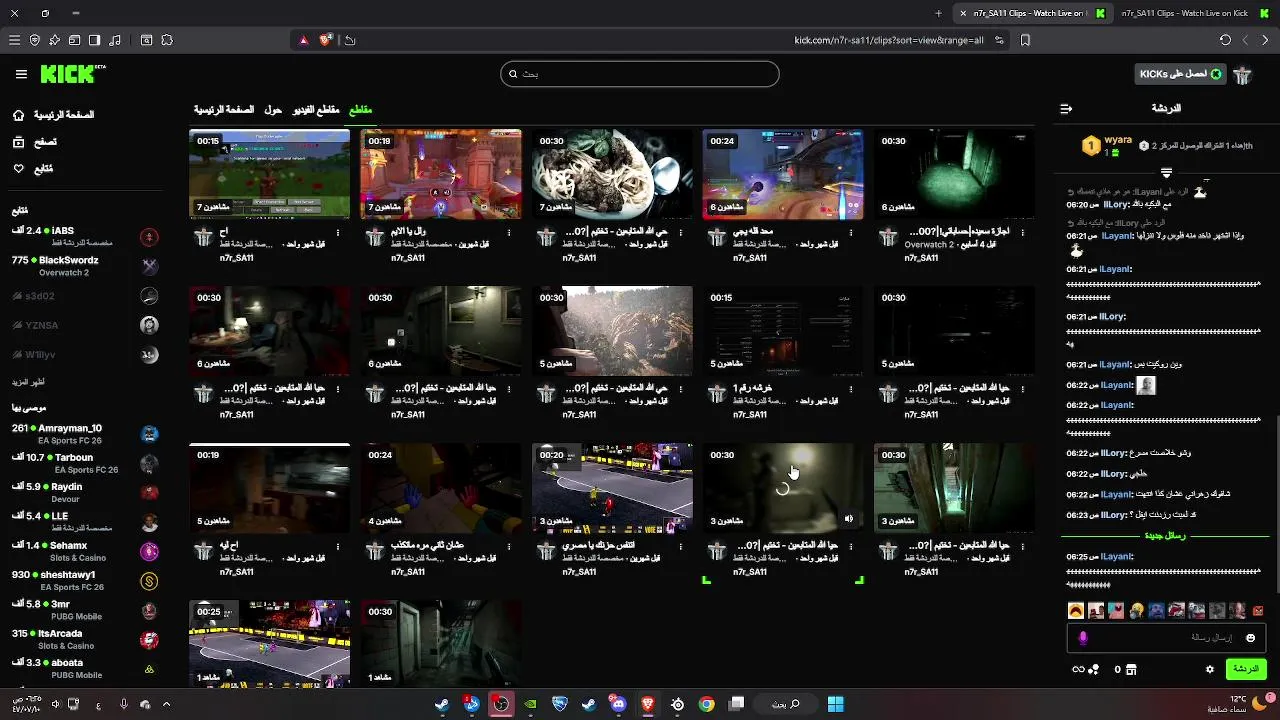Open the KICKs shop icon
The height and width of the screenshot is (720, 1280).
1131,669
